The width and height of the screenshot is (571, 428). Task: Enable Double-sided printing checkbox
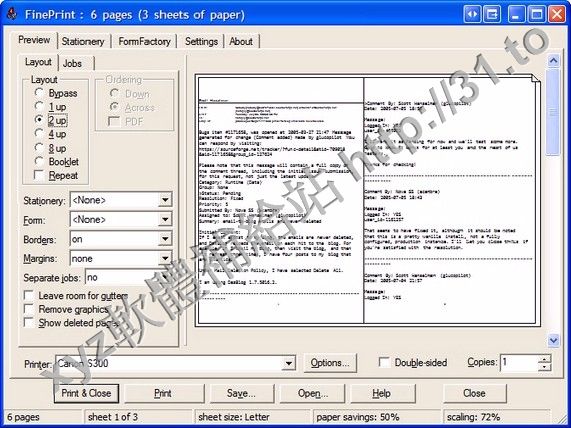coord(384,362)
